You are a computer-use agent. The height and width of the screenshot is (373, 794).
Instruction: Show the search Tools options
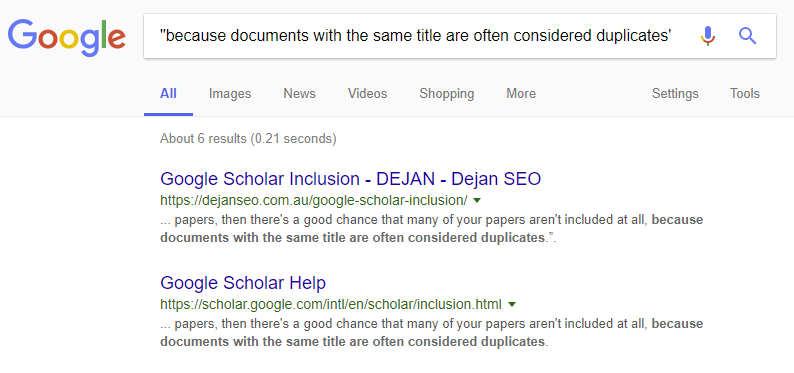[x=744, y=94]
